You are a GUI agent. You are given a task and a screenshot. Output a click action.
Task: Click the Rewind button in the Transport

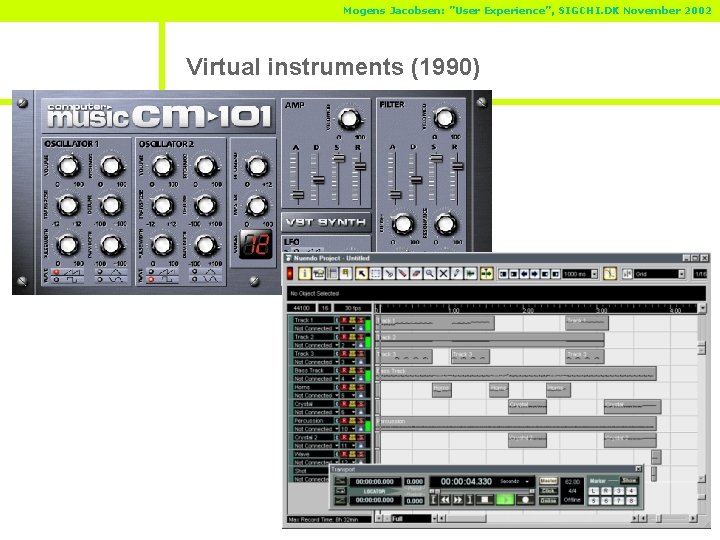(445, 500)
